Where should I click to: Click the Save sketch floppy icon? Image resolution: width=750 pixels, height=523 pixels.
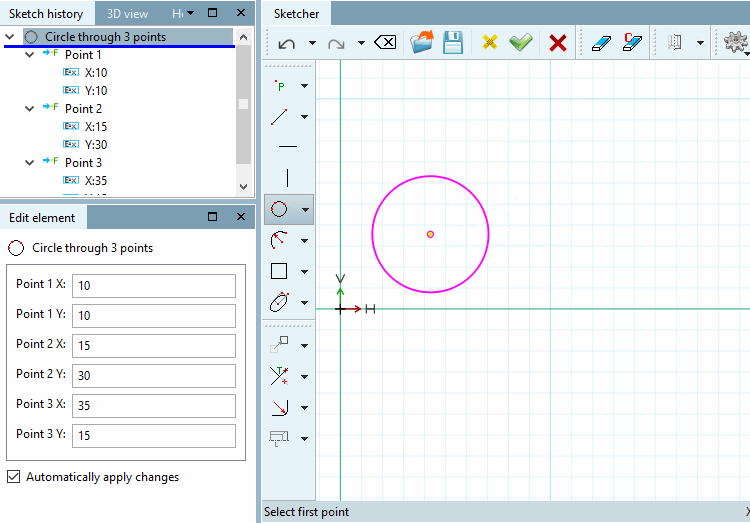(452, 43)
